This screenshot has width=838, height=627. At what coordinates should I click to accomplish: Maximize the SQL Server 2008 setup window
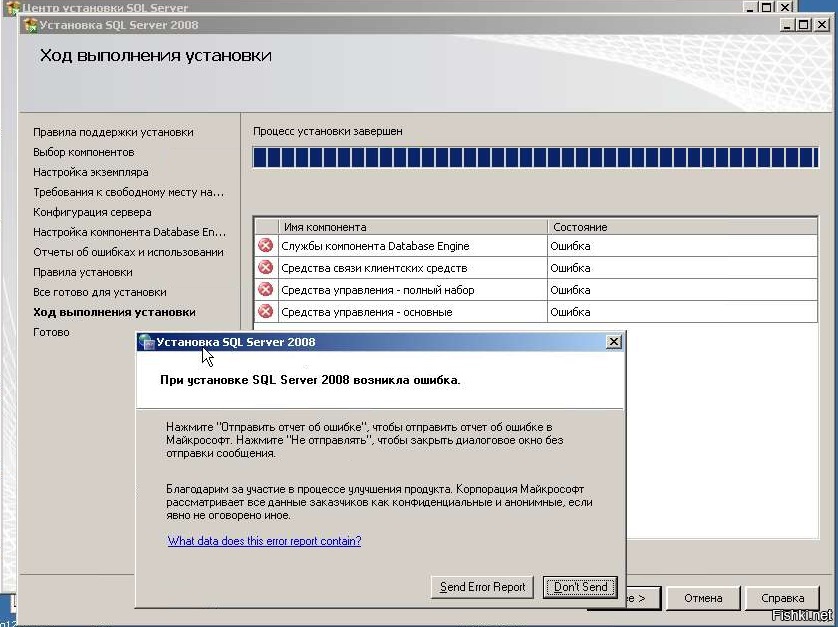(x=803, y=25)
